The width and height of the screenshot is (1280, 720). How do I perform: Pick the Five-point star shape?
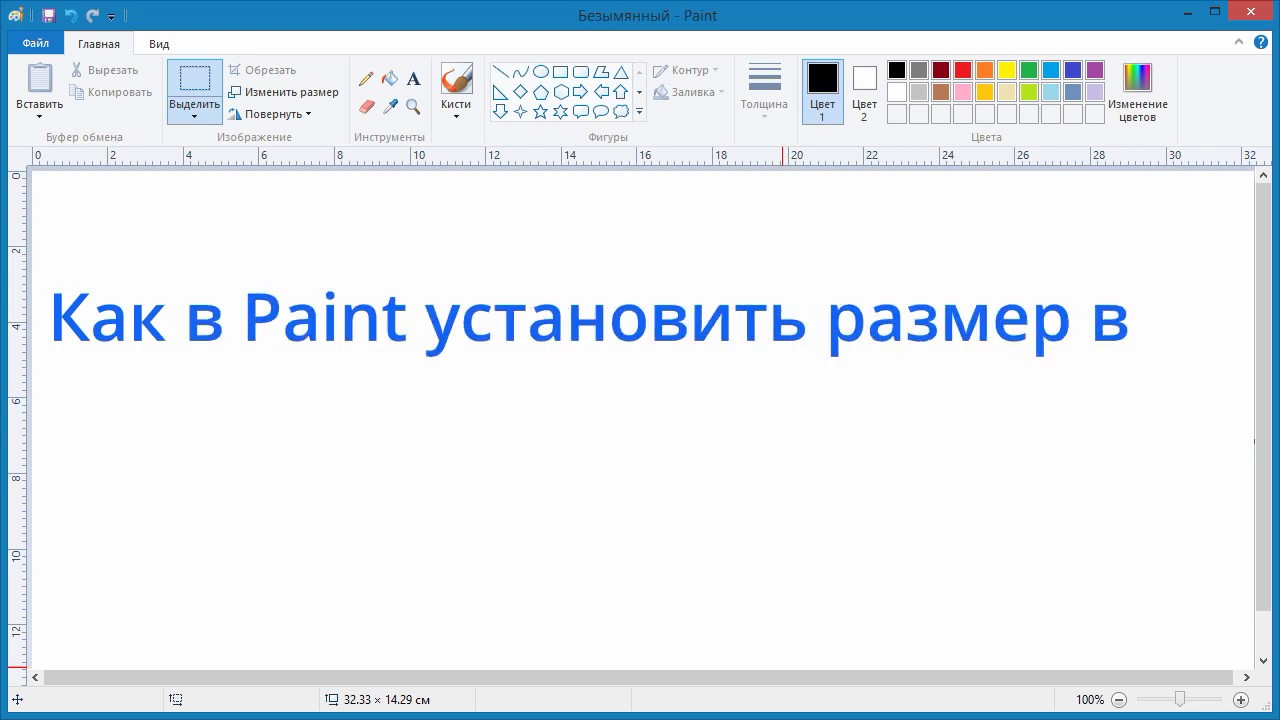540,112
